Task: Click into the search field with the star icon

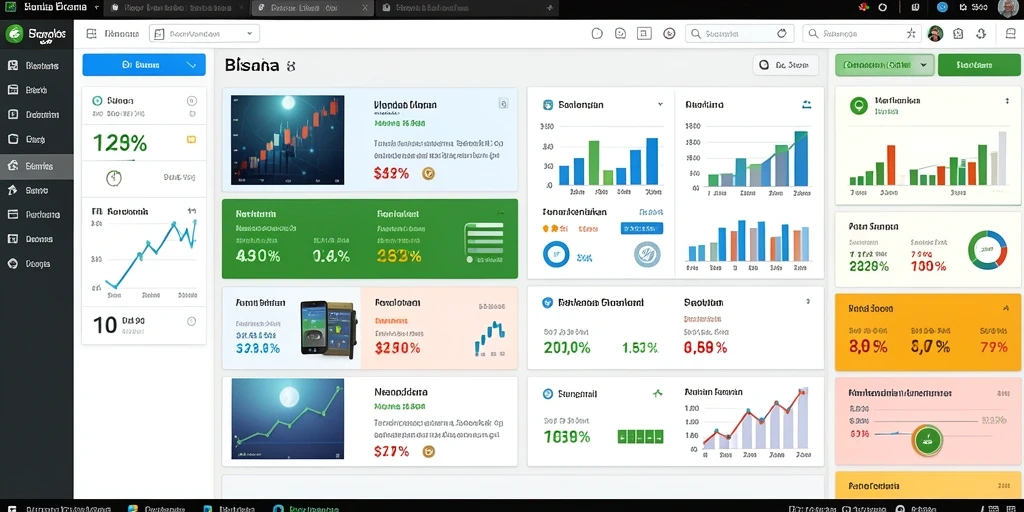Action: pyautogui.click(x=863, y=34)
